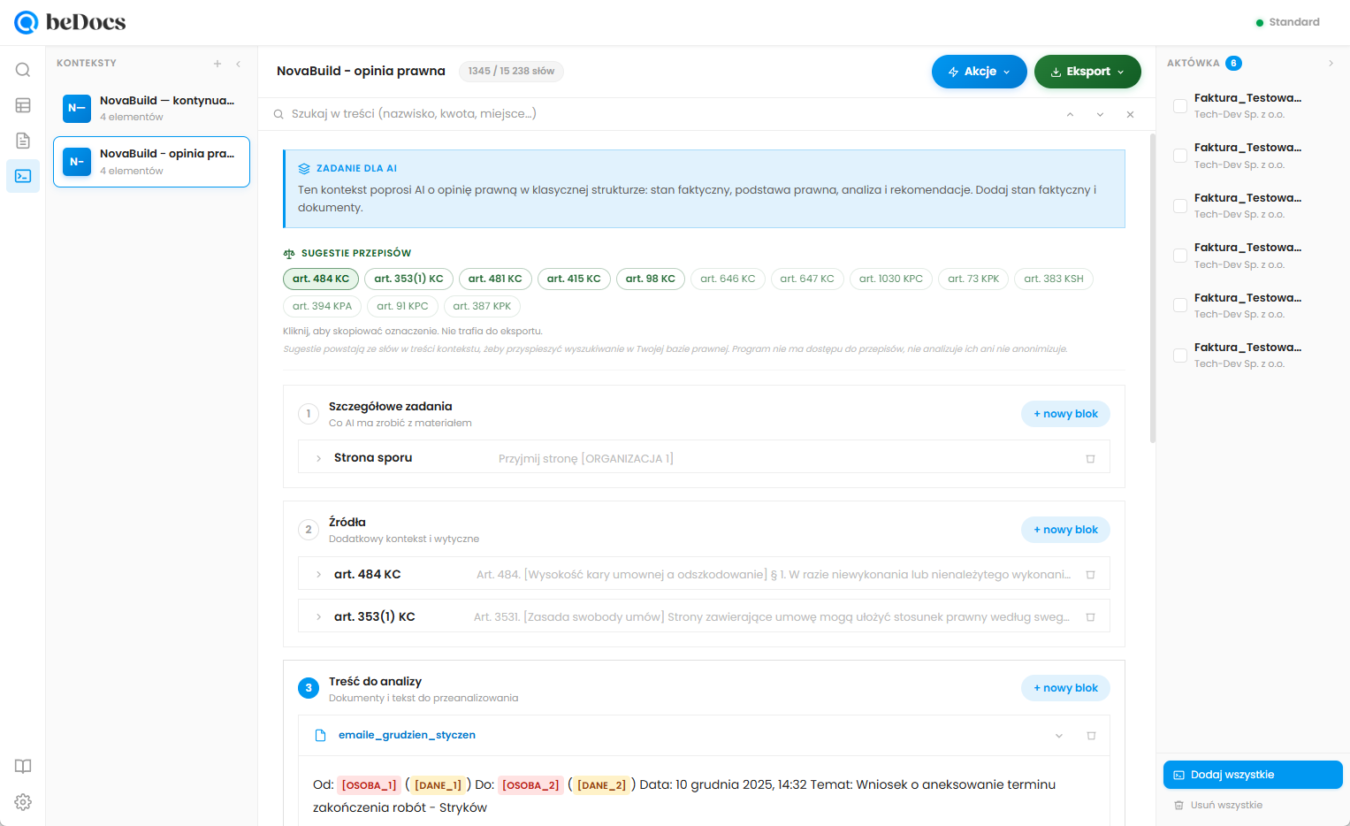
Task: Tick the last Faktura_Testowa checkbox in Aktówka
Action: click(x=1180, y=355)
